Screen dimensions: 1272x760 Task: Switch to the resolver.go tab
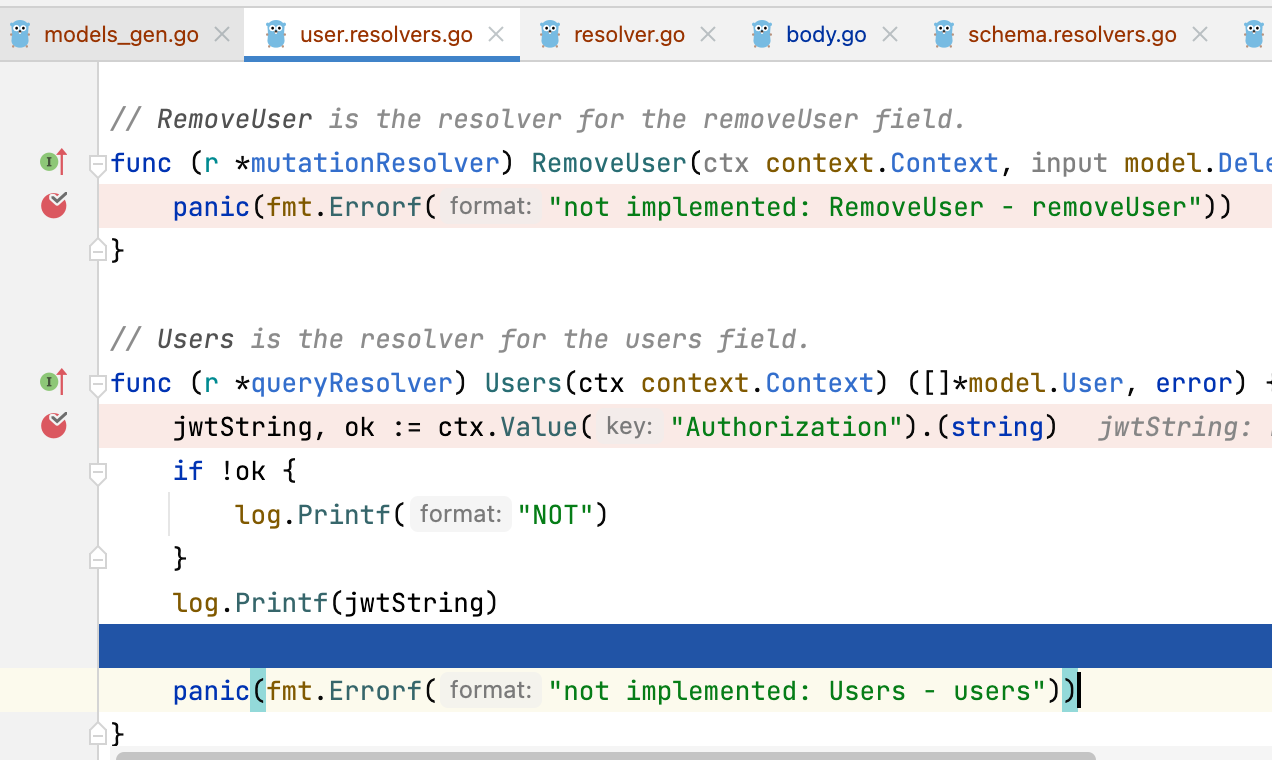[x=628, y=33]
